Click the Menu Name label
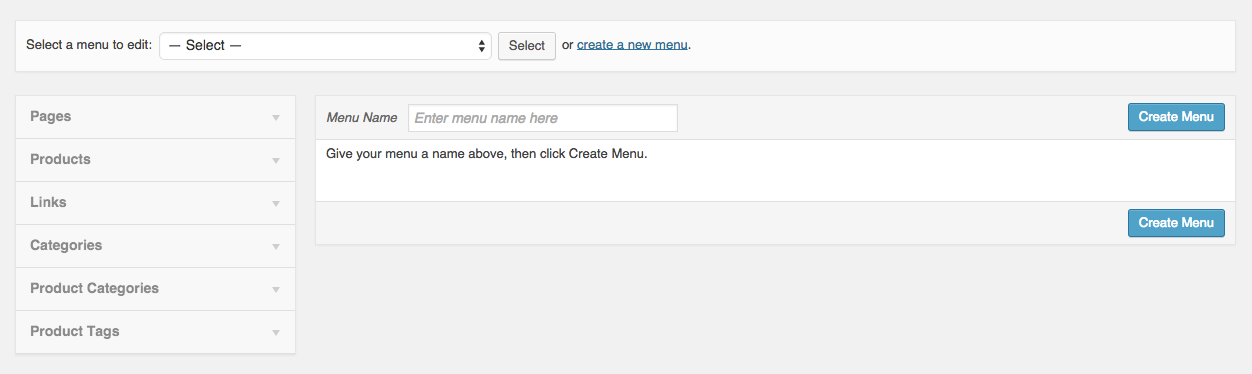 (x=362, y=118)
